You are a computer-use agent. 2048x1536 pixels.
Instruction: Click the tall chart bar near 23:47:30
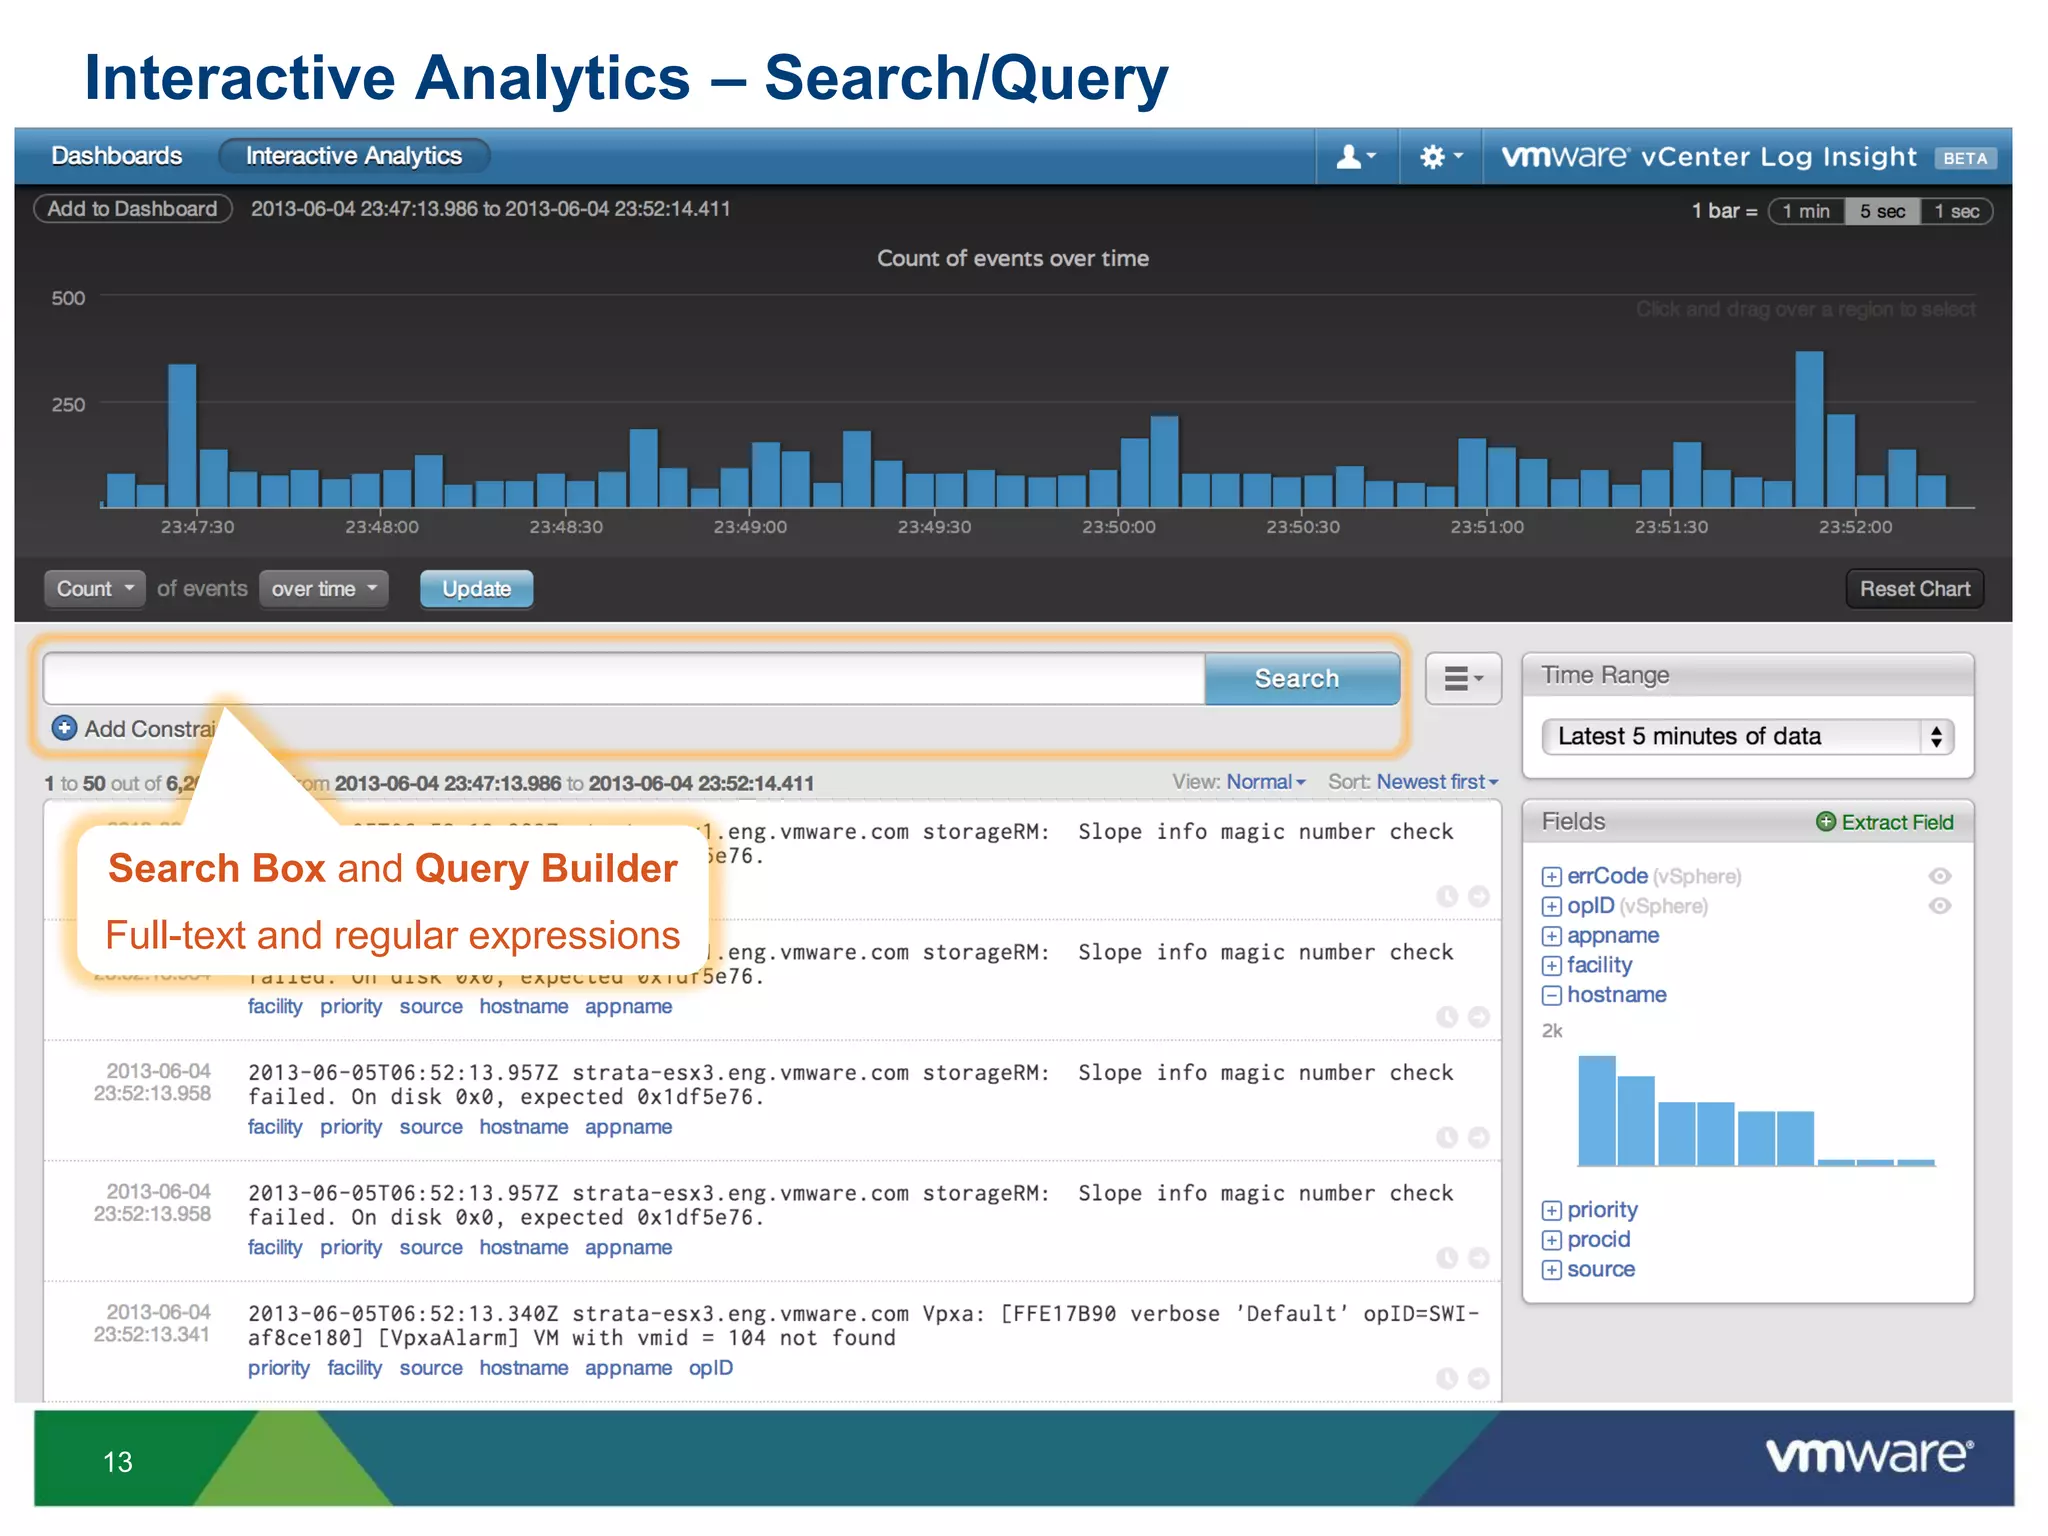(x=182, y=436)
